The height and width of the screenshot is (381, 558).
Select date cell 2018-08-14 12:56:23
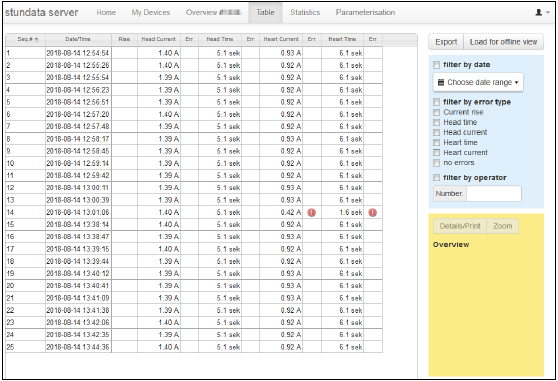point(78,90)
